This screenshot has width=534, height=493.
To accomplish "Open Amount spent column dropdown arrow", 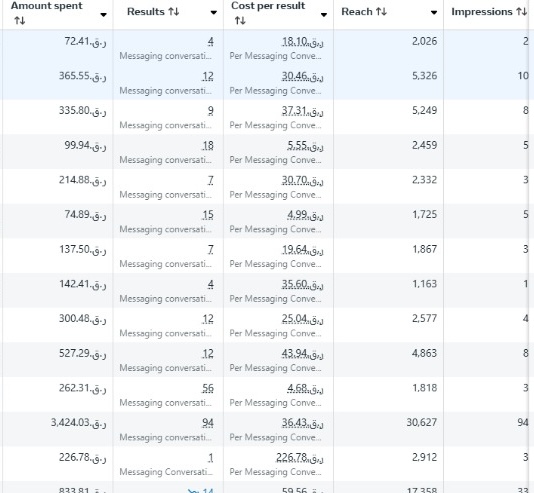I will pyautogui.click(x=103, y=15).
